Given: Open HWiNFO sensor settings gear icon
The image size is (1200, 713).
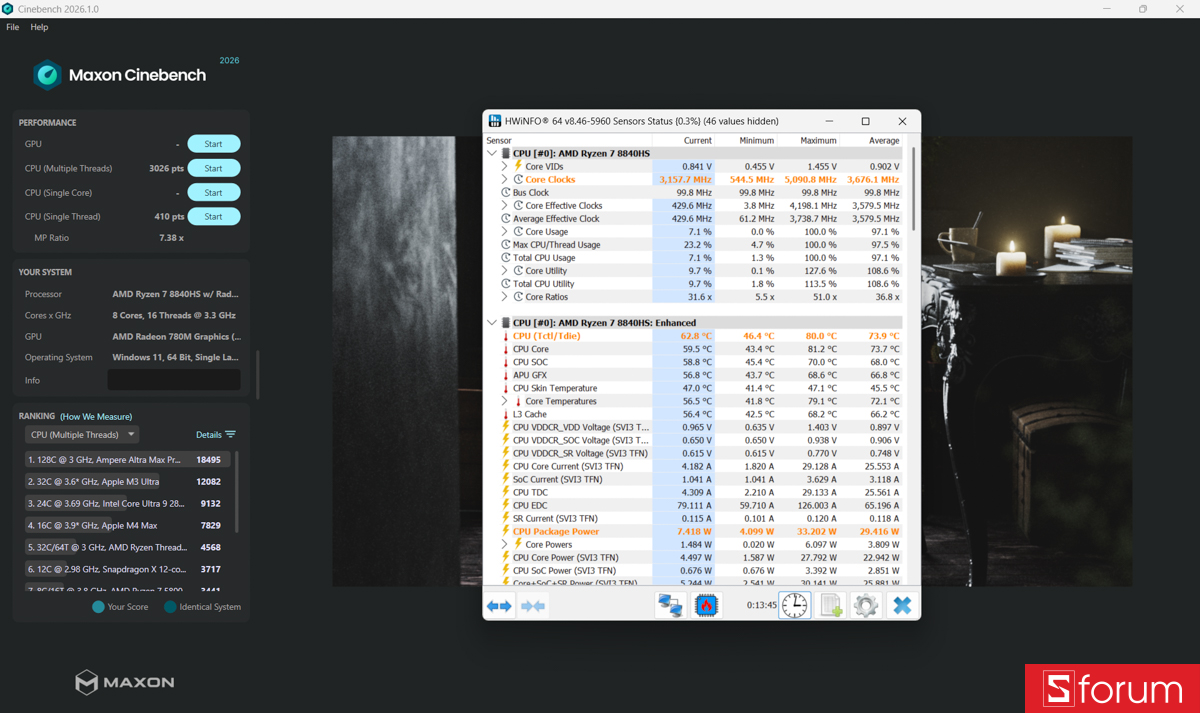Looking at the screenshot, I should (866, 605).
